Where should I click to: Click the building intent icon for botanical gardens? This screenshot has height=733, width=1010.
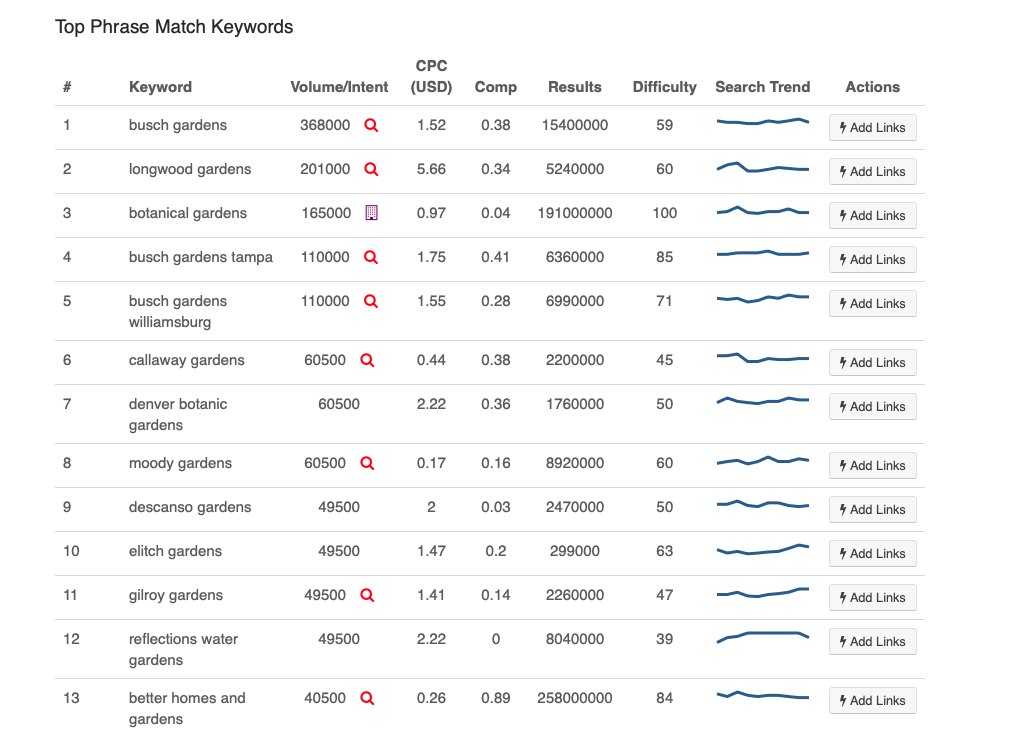tap(372, 213)
